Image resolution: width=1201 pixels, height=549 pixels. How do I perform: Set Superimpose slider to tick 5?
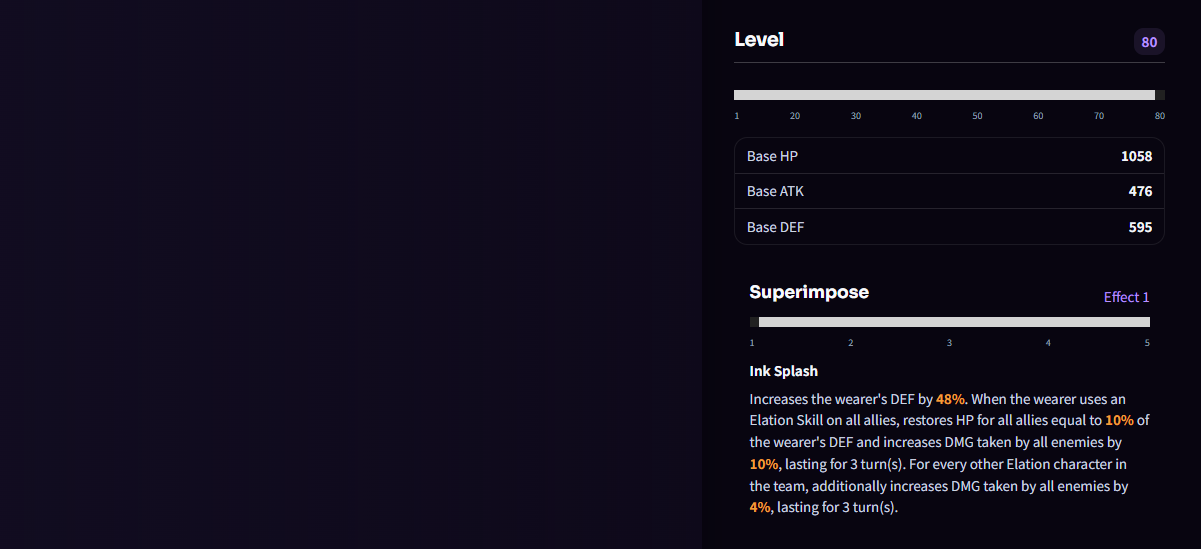tap(1147, 322)
